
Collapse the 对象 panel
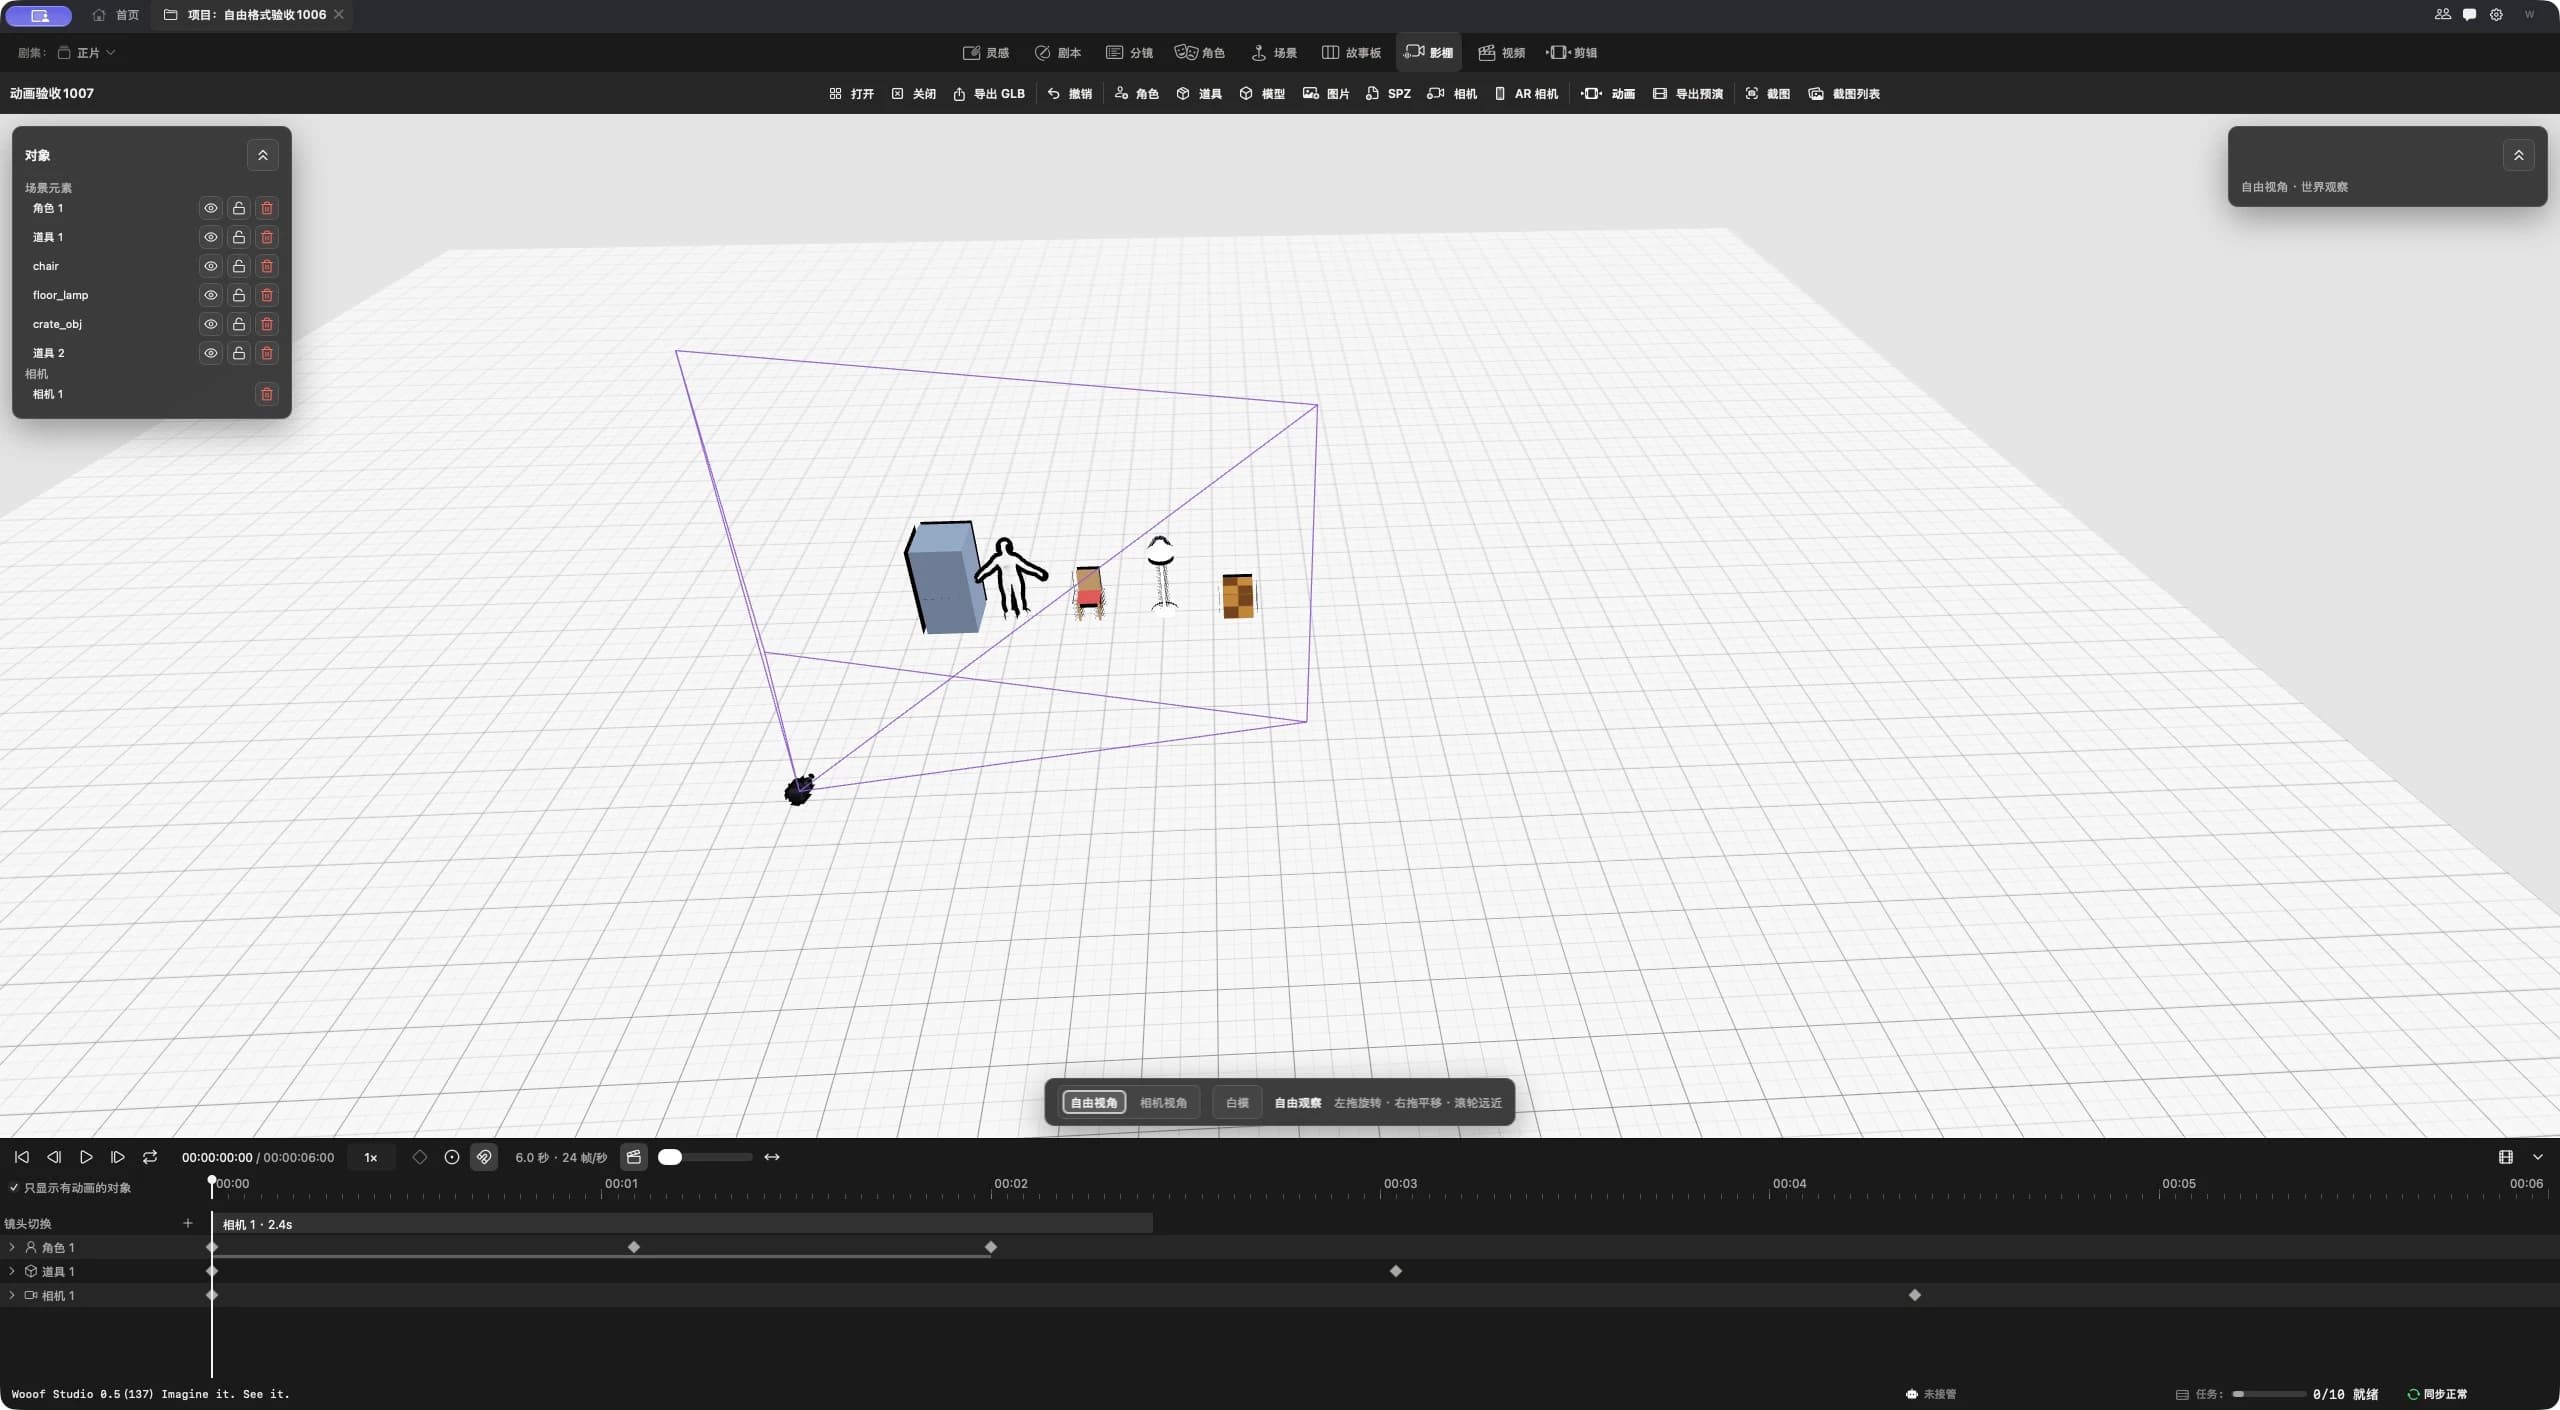click(263, 155)
